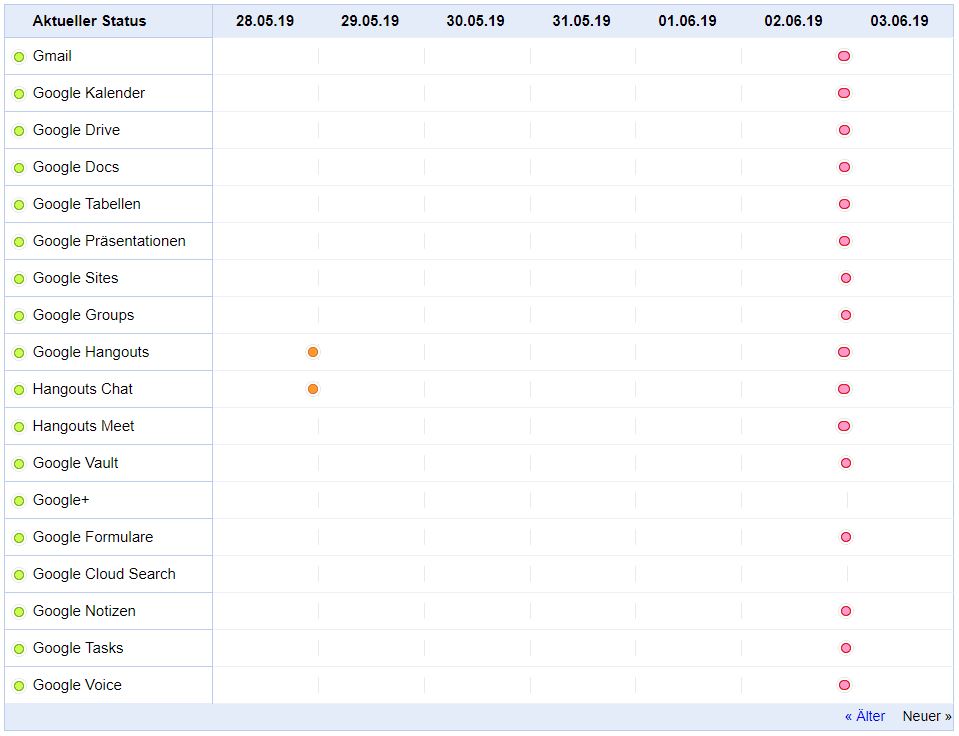Open the pink outage dot in Google Präsentationen row

pyautogui.click(x=845, y=241)
